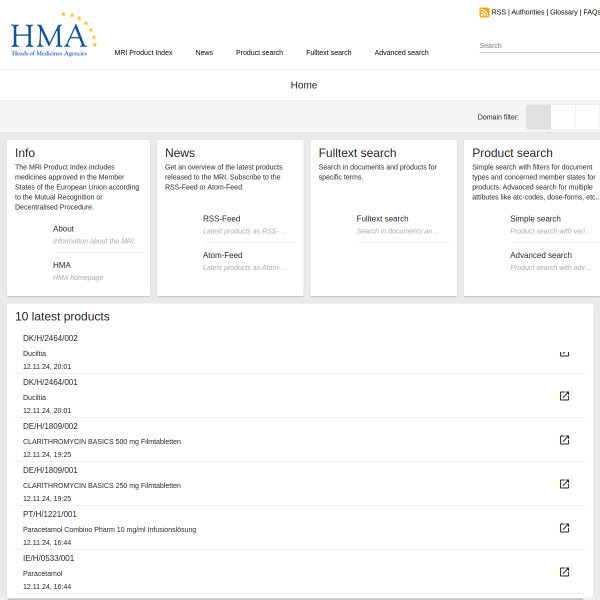Open the FAQs link

(x=592, y=12)
